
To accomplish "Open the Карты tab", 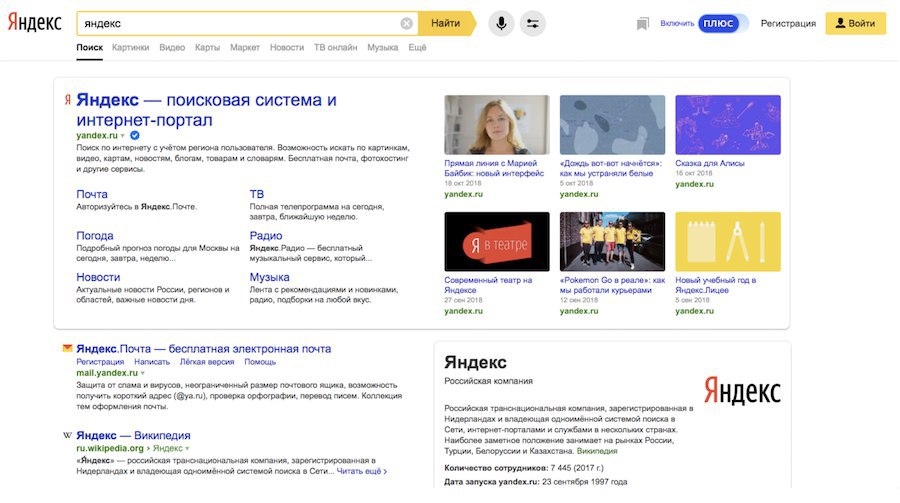I will tap(207, 48).
